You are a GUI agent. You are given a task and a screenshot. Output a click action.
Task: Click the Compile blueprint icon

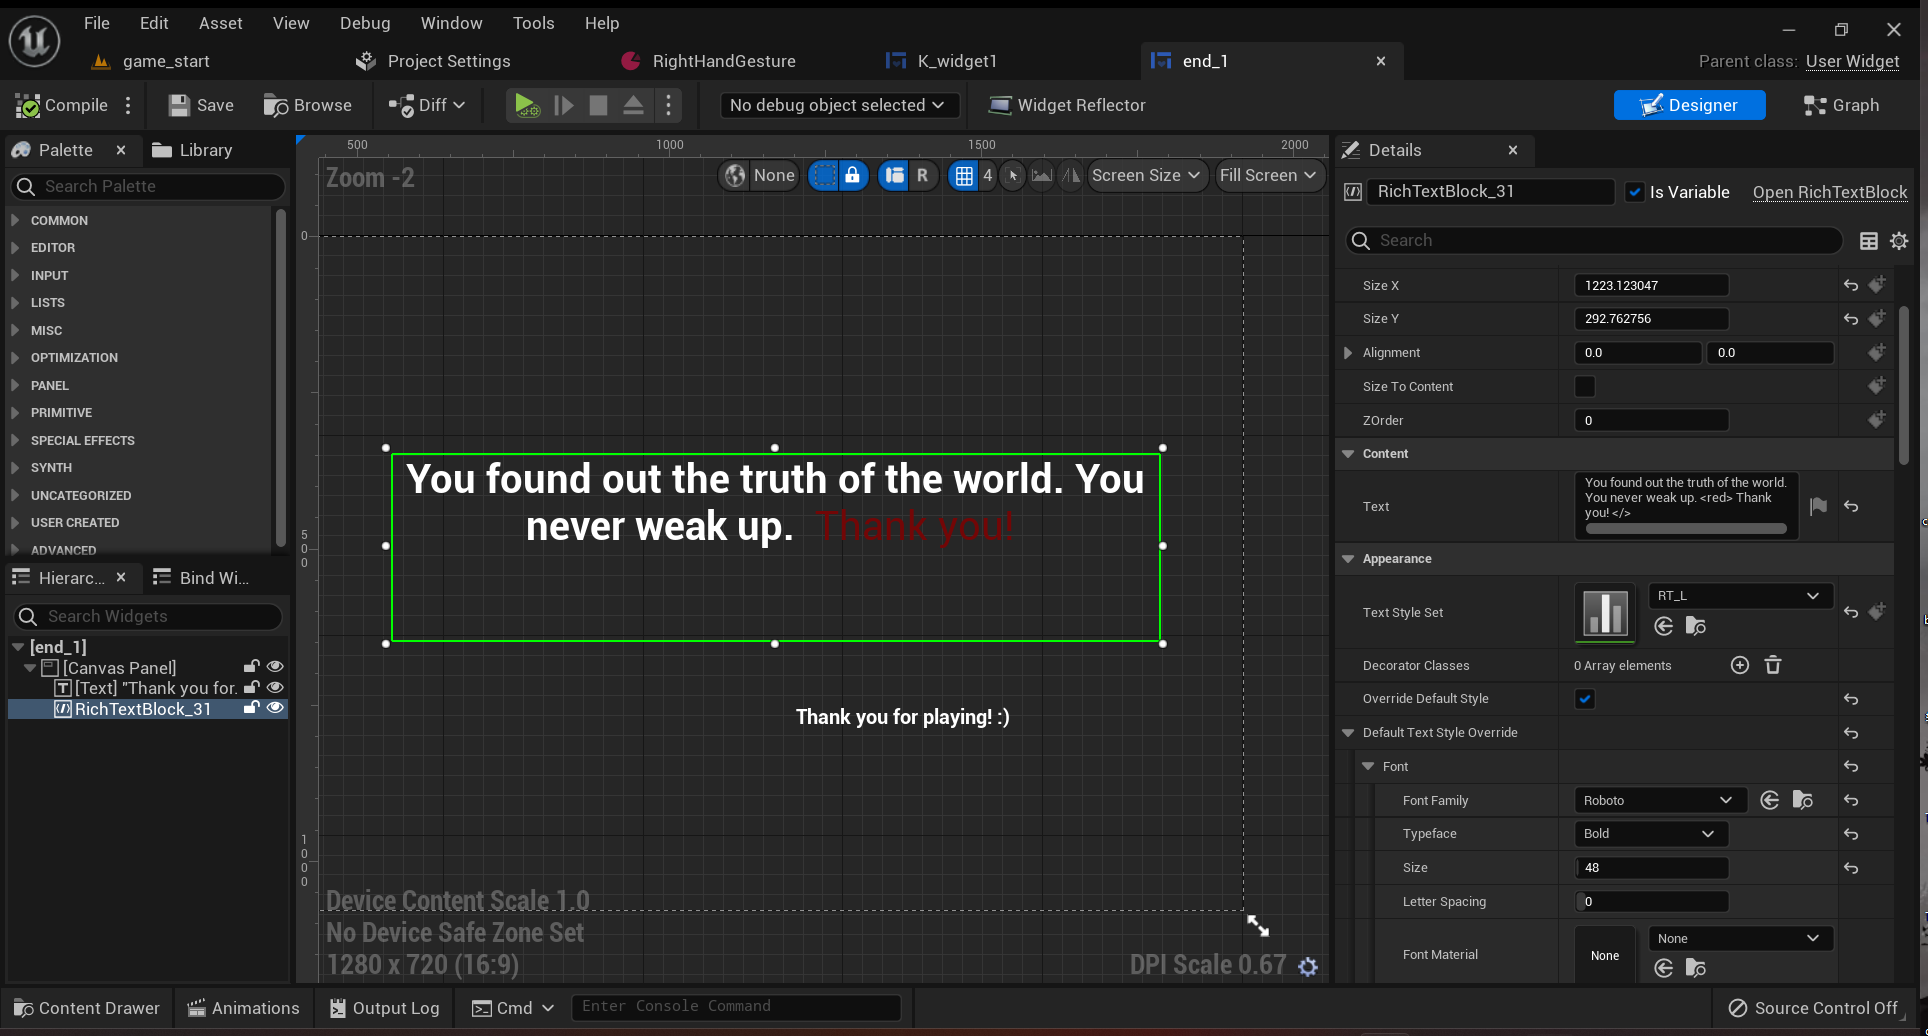[x=28, y=106]
